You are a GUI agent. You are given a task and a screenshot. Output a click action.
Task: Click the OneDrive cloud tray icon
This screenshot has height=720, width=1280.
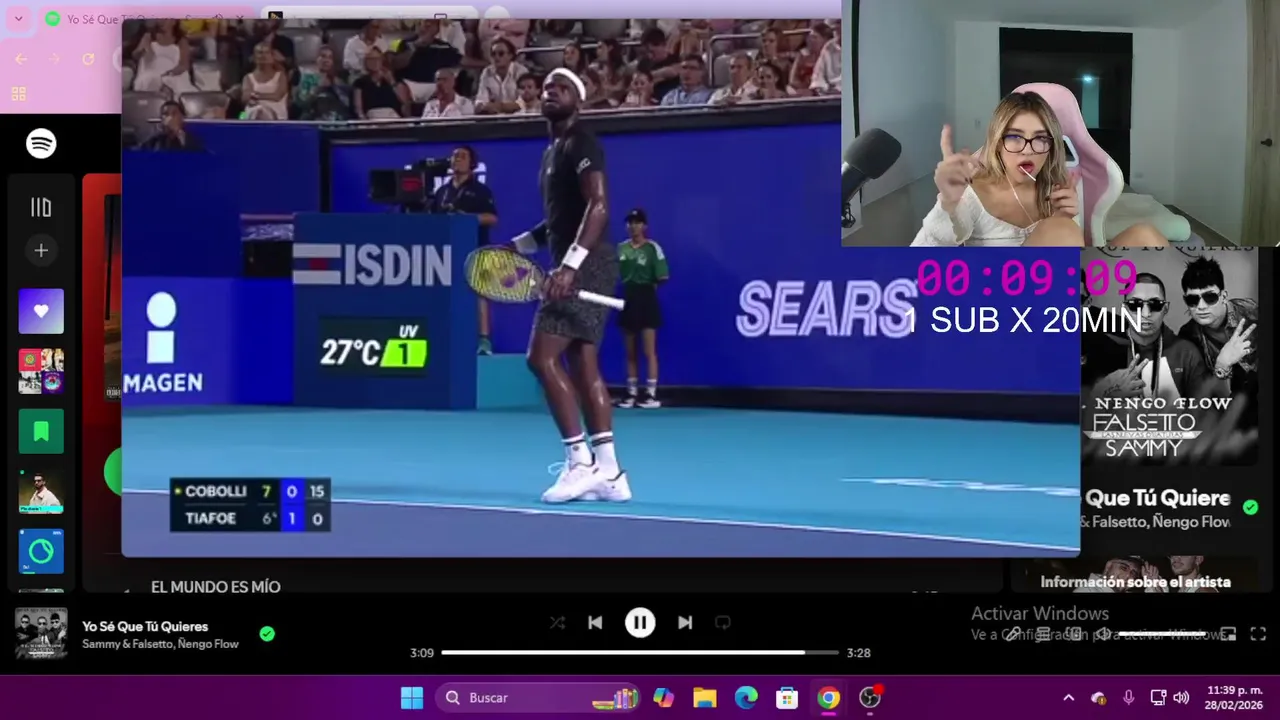pyautogui.click(x=1098, y=698)
